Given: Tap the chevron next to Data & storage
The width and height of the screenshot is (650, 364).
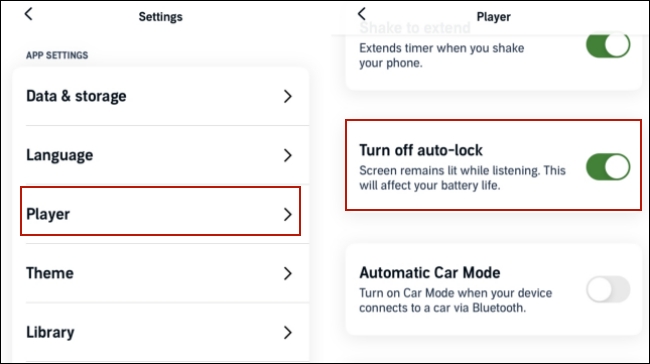Looking at the screenshot, I should tap(288, 97).
